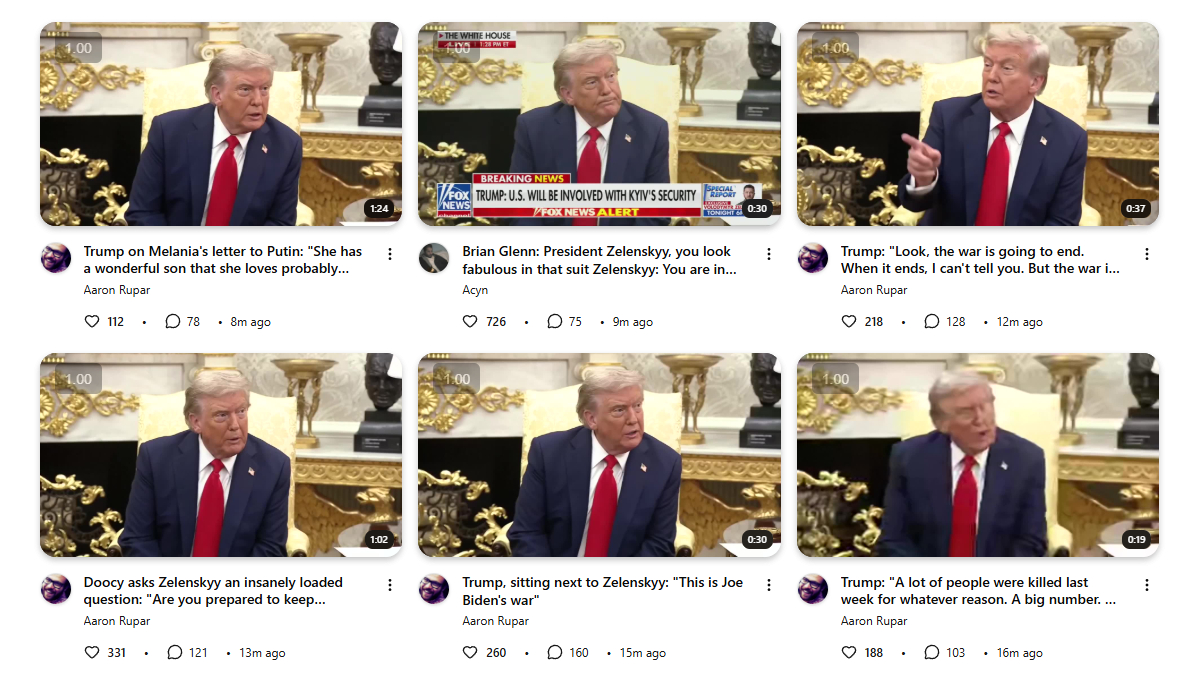The width and height of the screenshot is (1198, 674).
Task: Open the "This is Joe Biden's war" video title
Action: [x=602, y=591]
